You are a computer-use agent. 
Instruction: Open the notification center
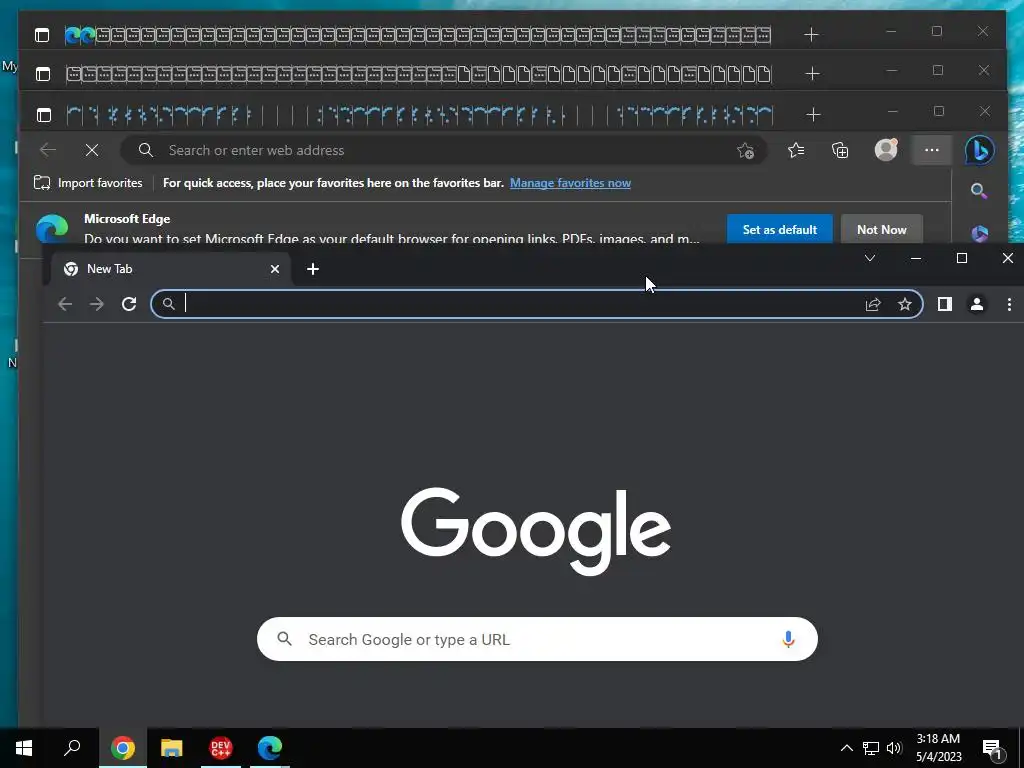(x=992, y=748)
